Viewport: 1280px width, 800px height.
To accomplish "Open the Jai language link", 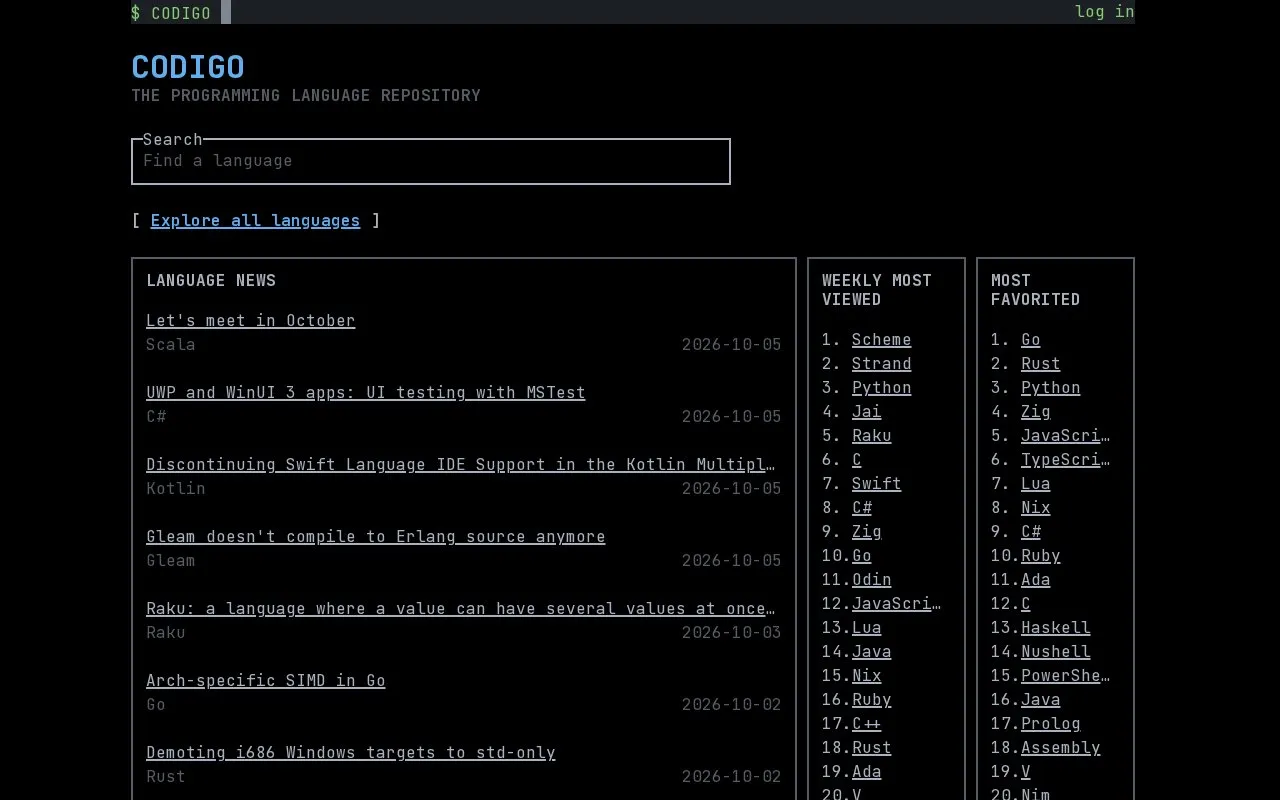I will (x=866, y=412).
